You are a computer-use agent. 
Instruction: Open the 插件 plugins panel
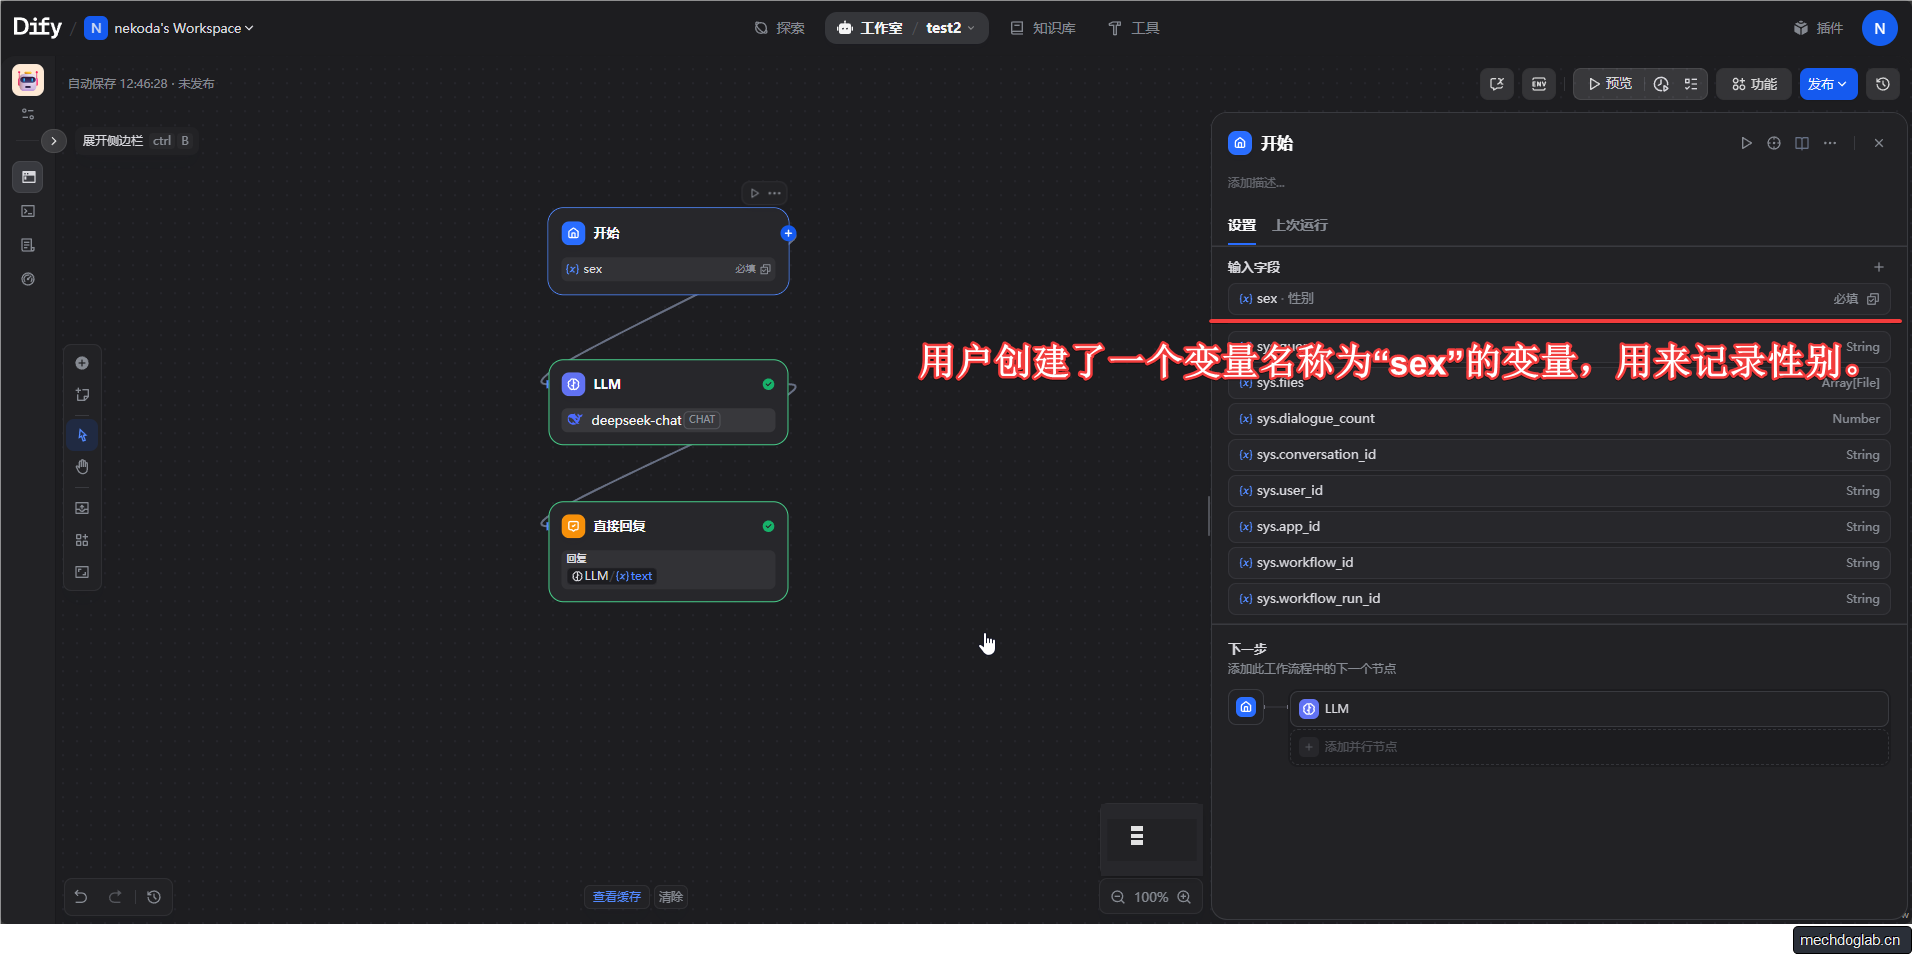[x=1819, y=27]
